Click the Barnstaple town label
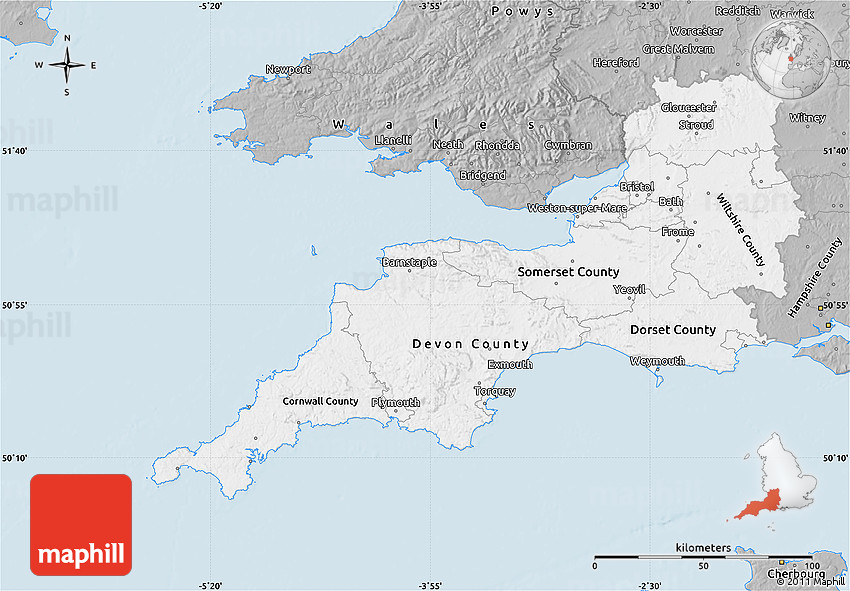The image size is (850, 591). (409, 262)
